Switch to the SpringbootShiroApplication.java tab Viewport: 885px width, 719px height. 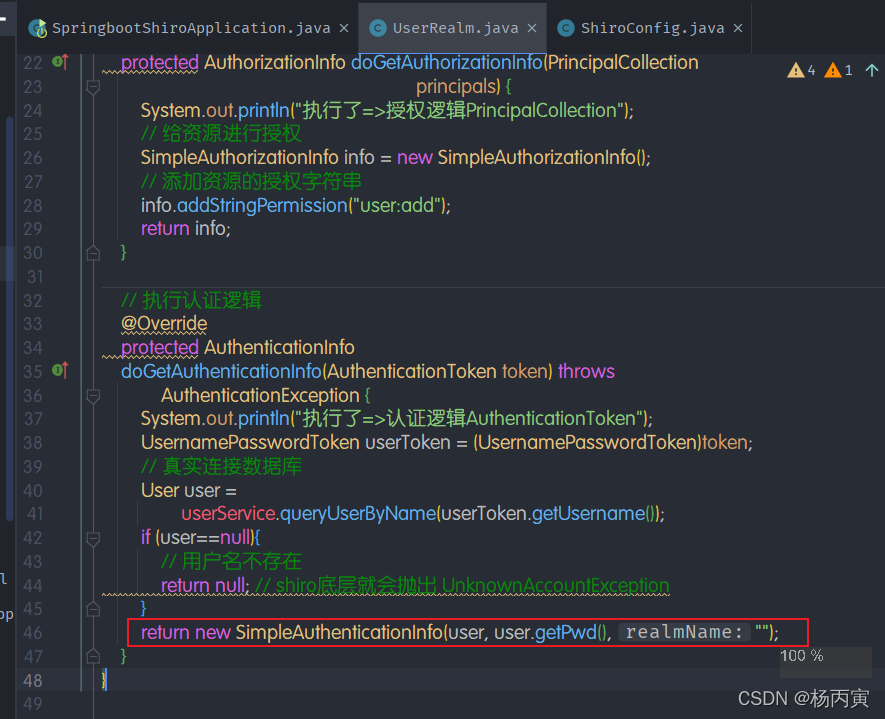tap(191, 28)
